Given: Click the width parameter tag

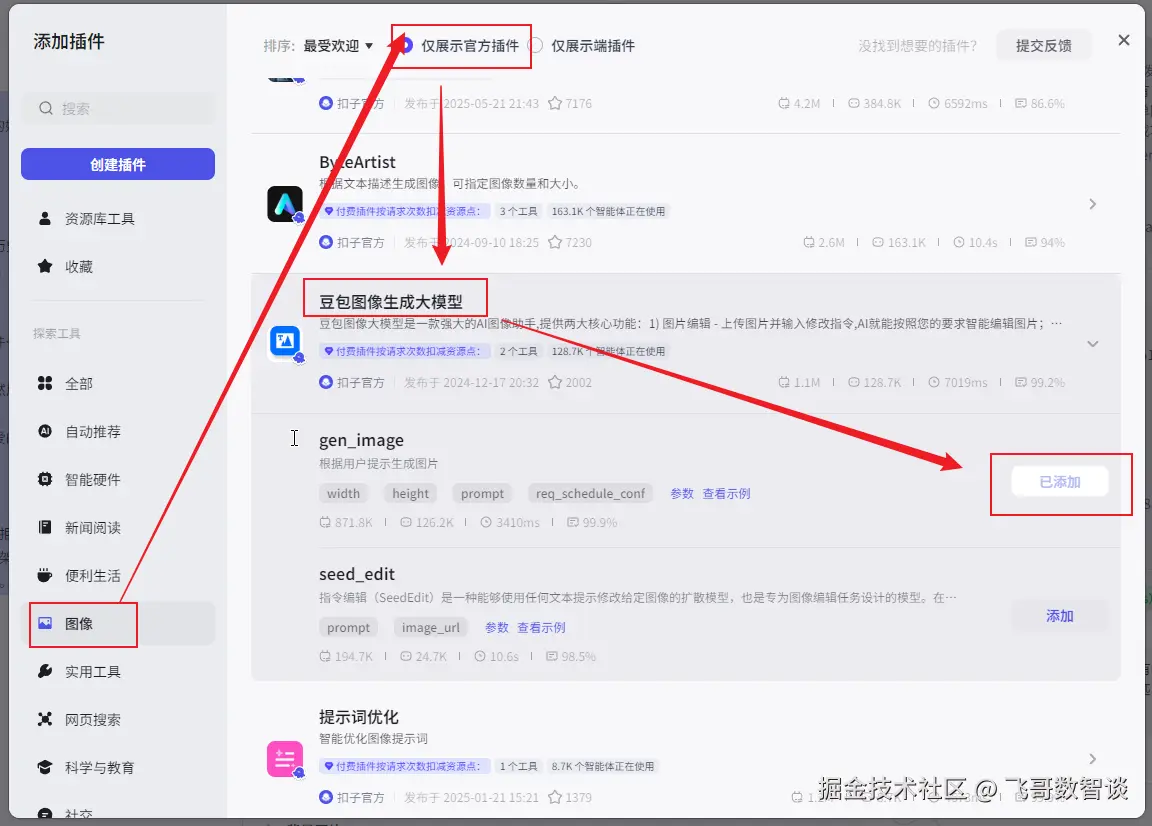Looking at the screenshot, I should click(x=343, y=494).
